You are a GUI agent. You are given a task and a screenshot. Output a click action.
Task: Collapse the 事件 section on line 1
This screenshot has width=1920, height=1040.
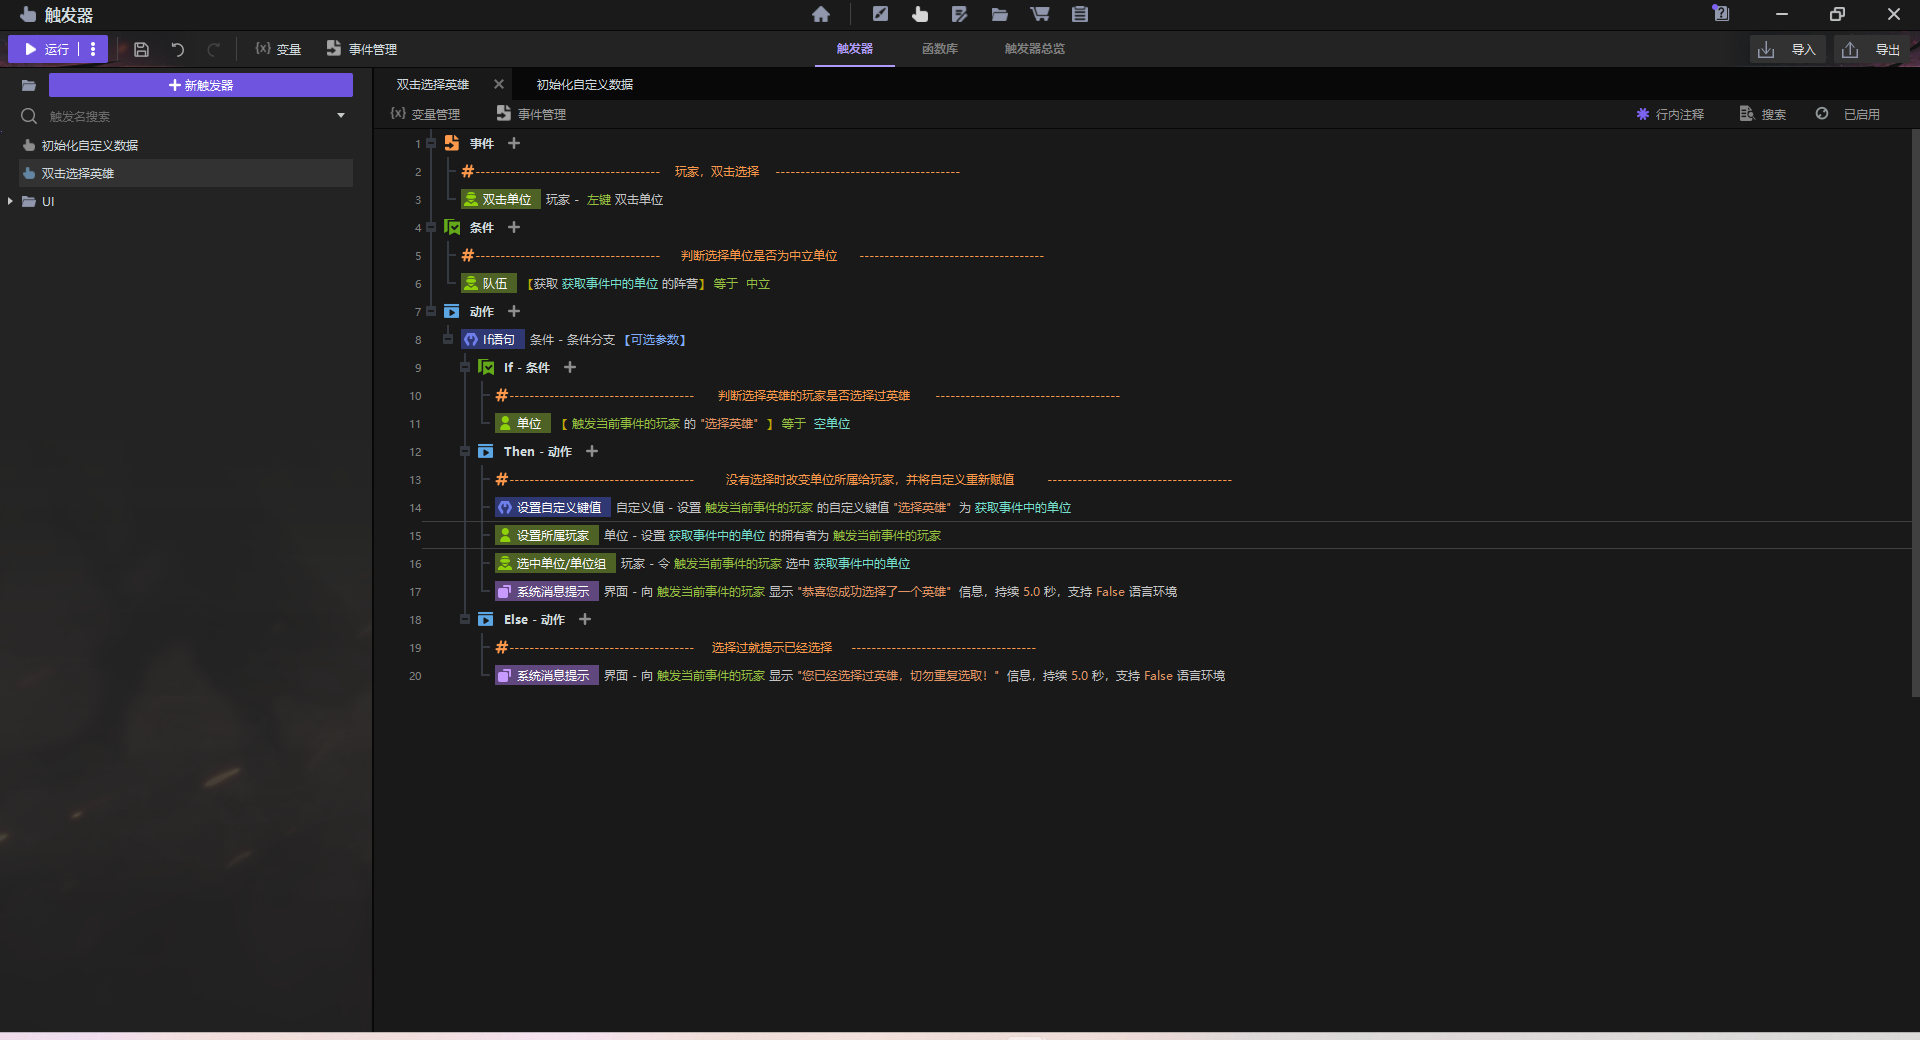pyautogui.click(x=431, y=143)
